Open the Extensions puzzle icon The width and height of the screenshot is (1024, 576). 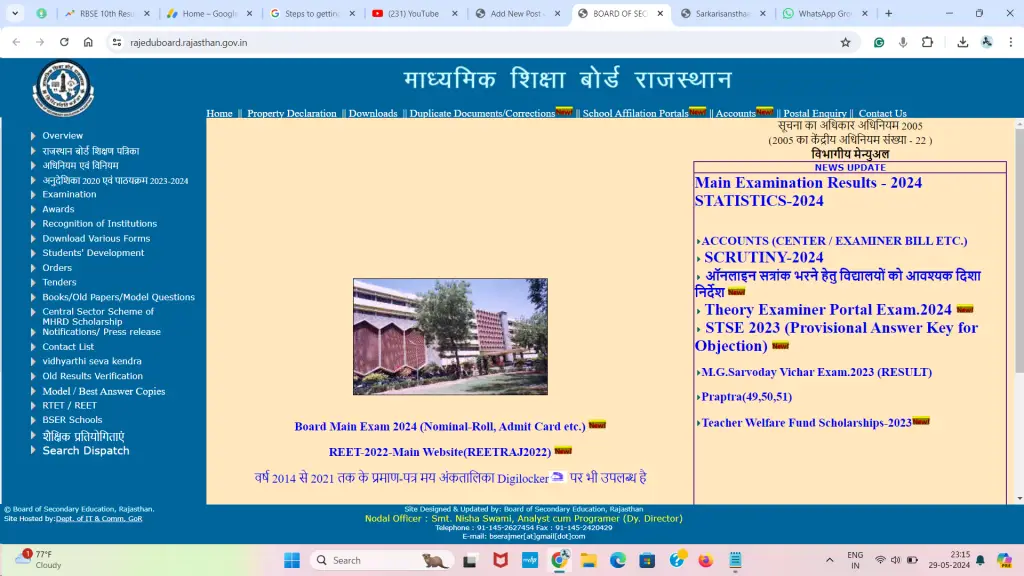[927, 42]
